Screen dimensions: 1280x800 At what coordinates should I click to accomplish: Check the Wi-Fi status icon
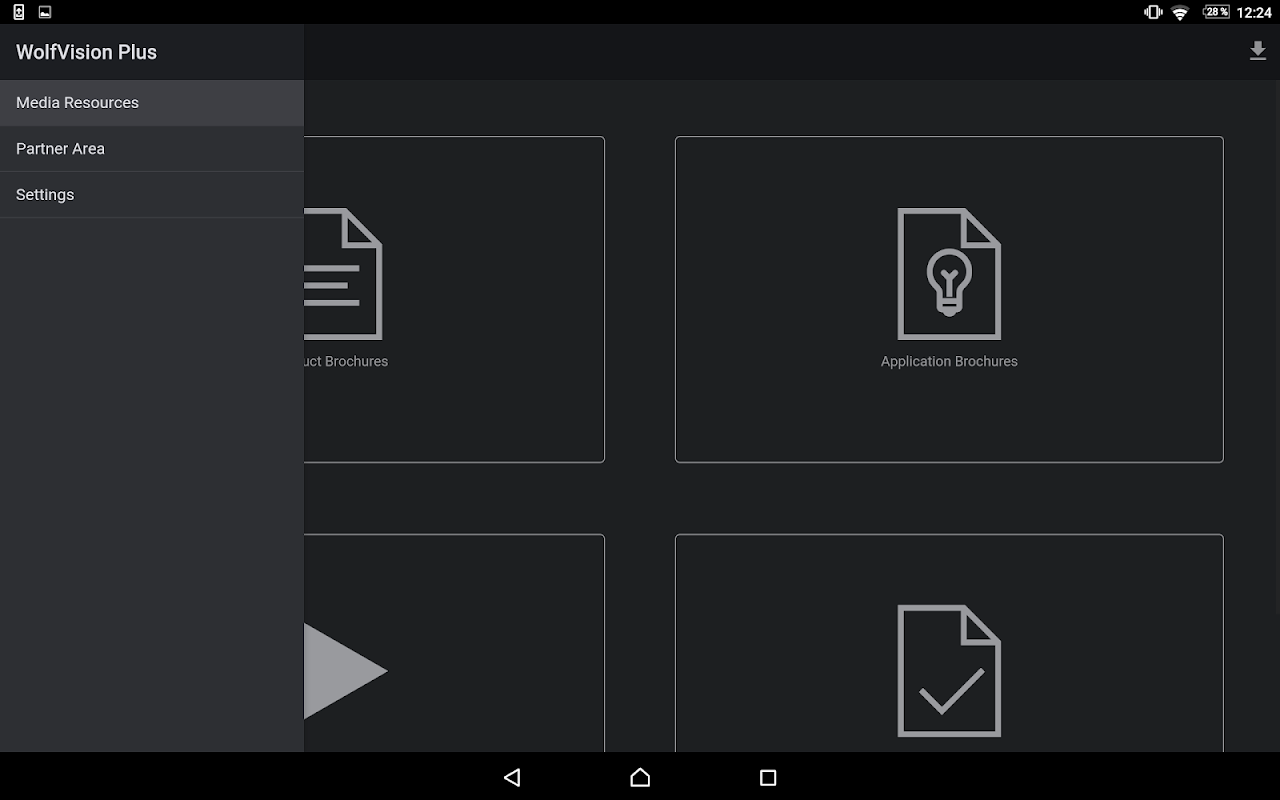pyautogui.click(x=1180, y=13)
